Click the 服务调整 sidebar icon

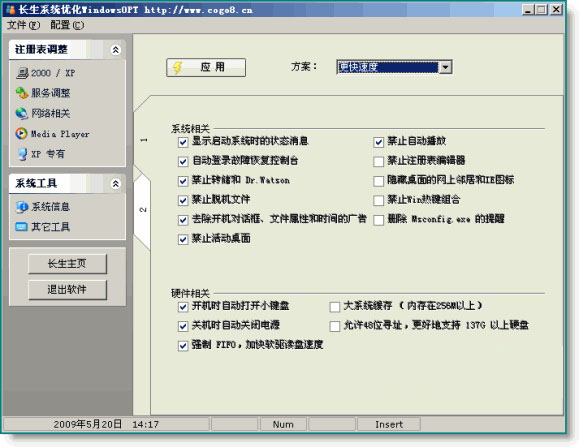pos(22,93)
